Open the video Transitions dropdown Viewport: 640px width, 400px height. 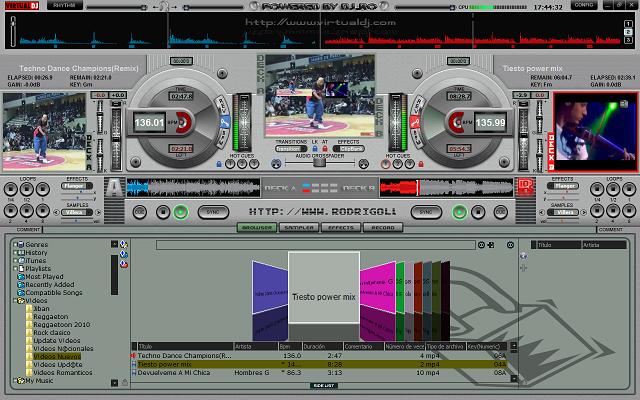(x=290, y=149)
